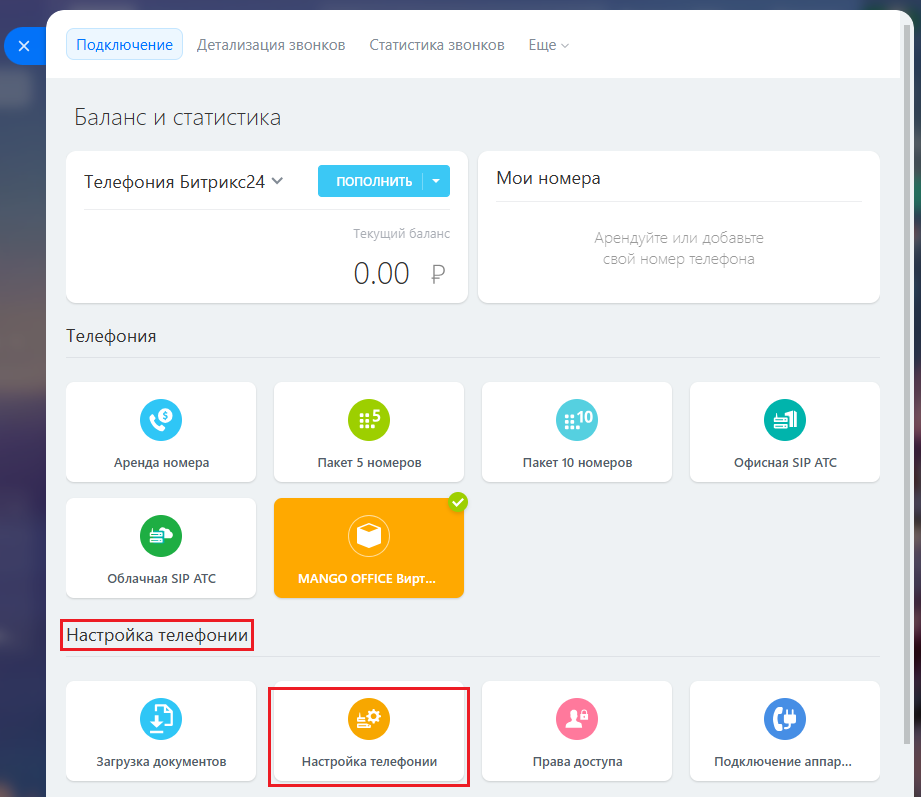Click the green checkmark badge on MANGO OFFICE
921x797 pixels.
click(458, 502)
